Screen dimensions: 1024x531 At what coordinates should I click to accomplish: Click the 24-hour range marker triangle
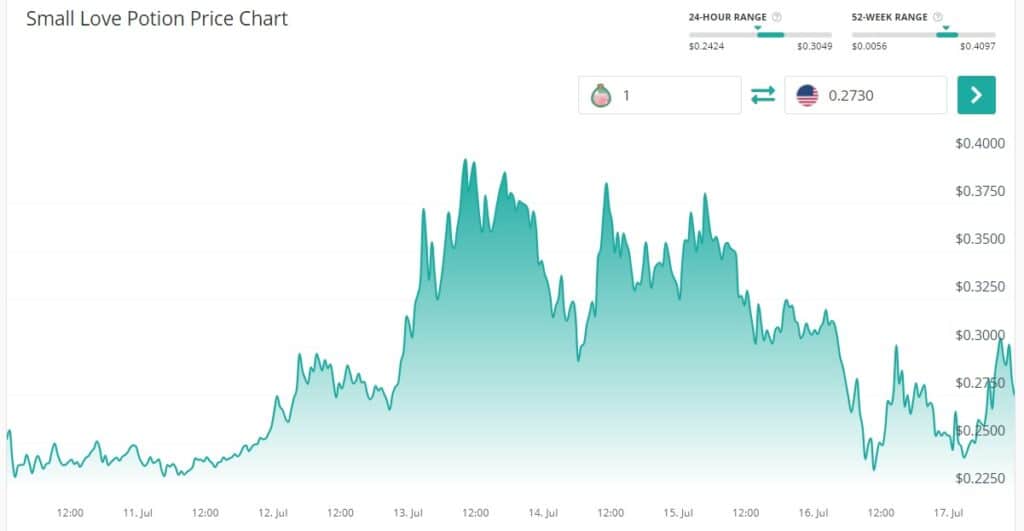757,27
